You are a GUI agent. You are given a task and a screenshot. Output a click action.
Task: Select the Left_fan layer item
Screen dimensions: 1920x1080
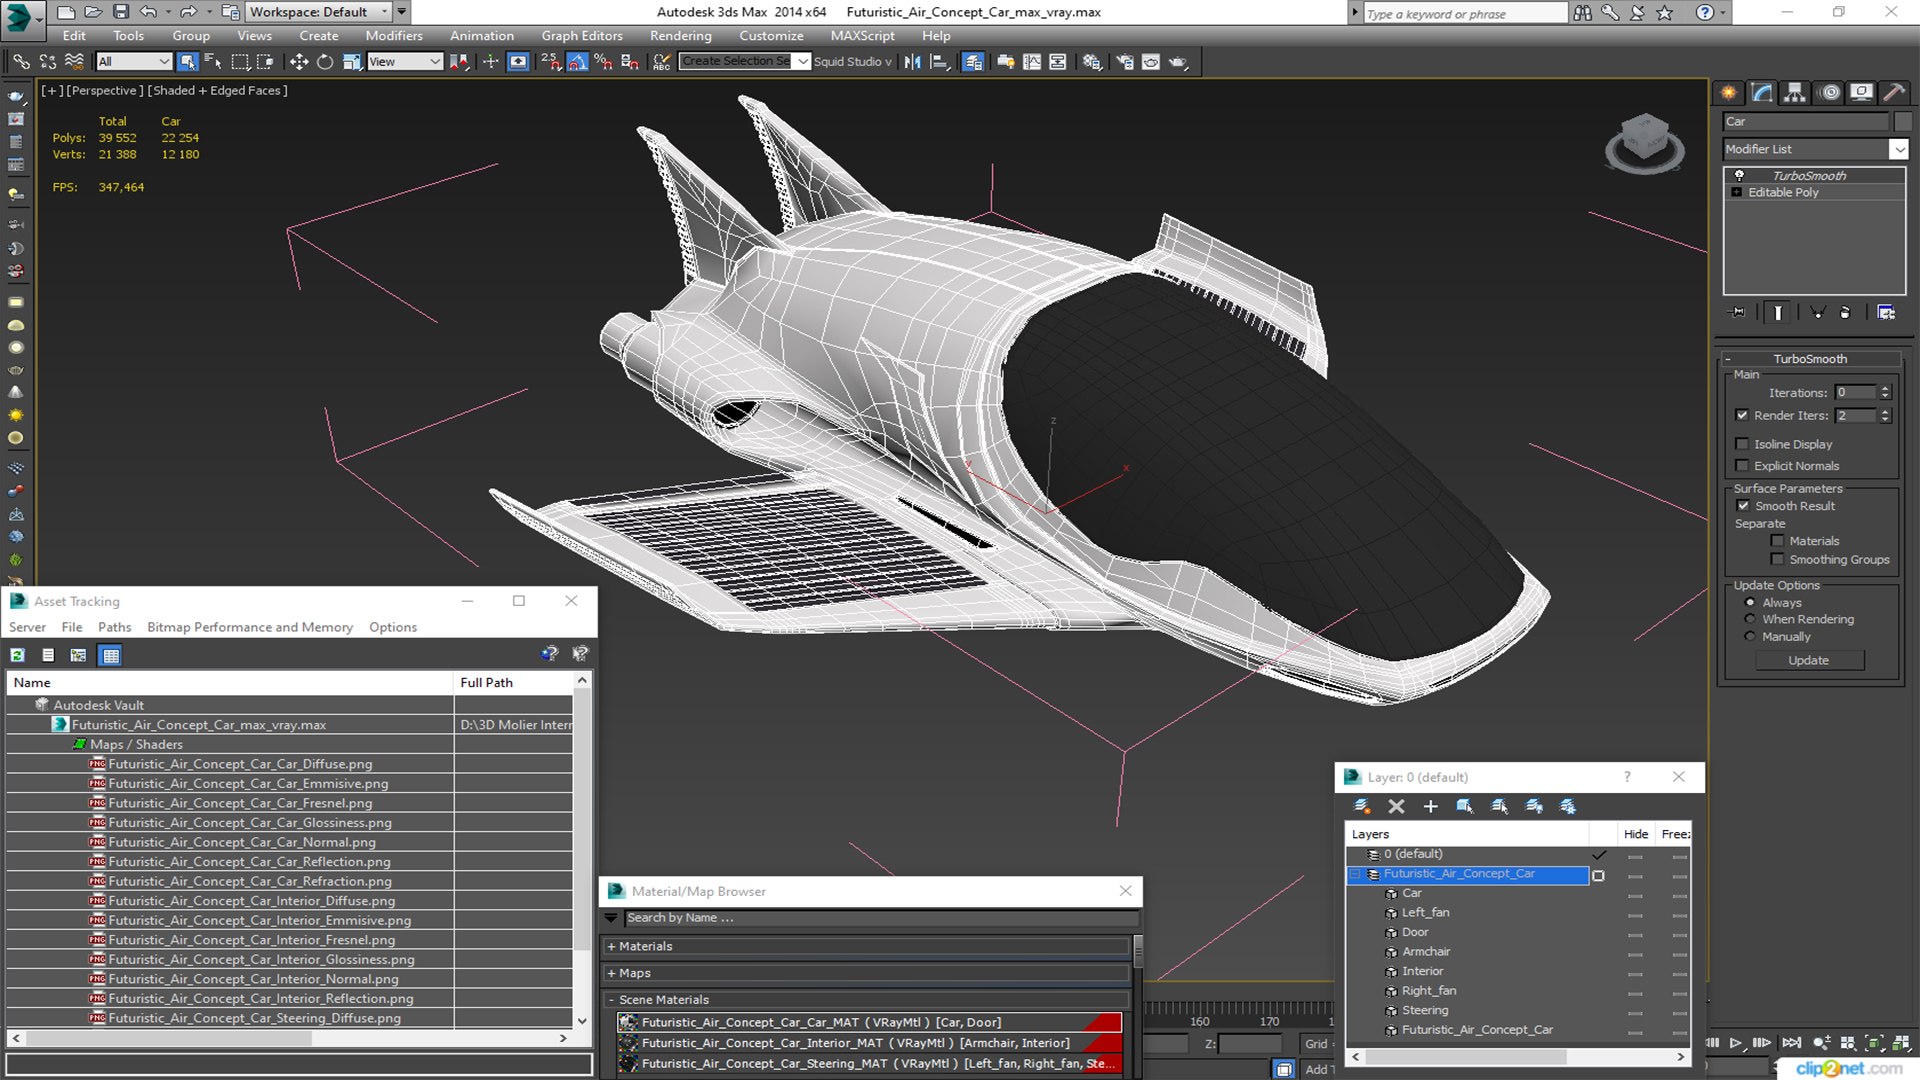[1425, 912]
